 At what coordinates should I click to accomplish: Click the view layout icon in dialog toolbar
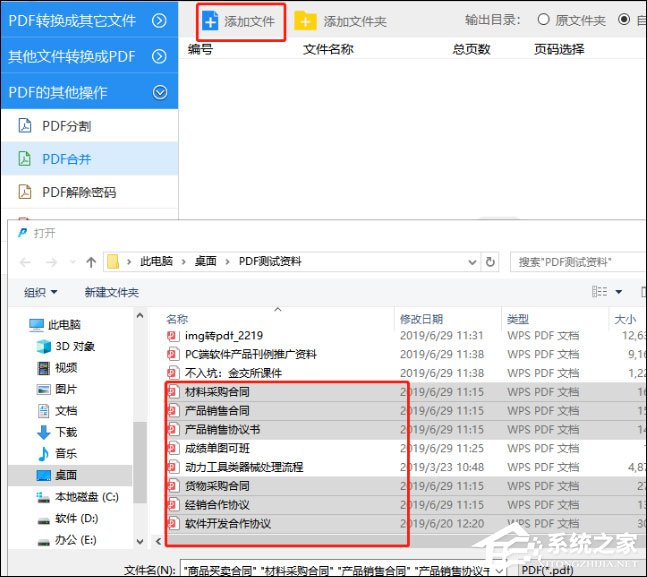(x=599, y=292)
